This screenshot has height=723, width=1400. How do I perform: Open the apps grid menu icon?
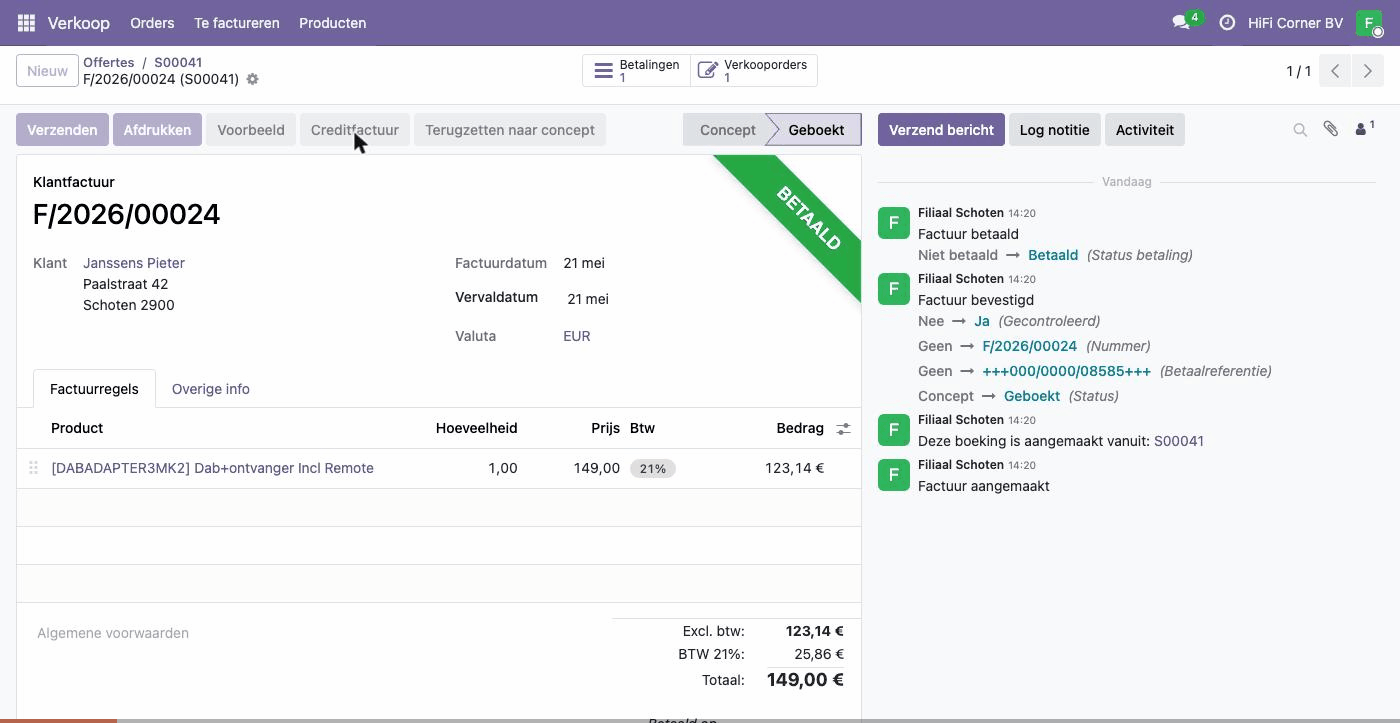pyautogui.click(x=26, y=23)
